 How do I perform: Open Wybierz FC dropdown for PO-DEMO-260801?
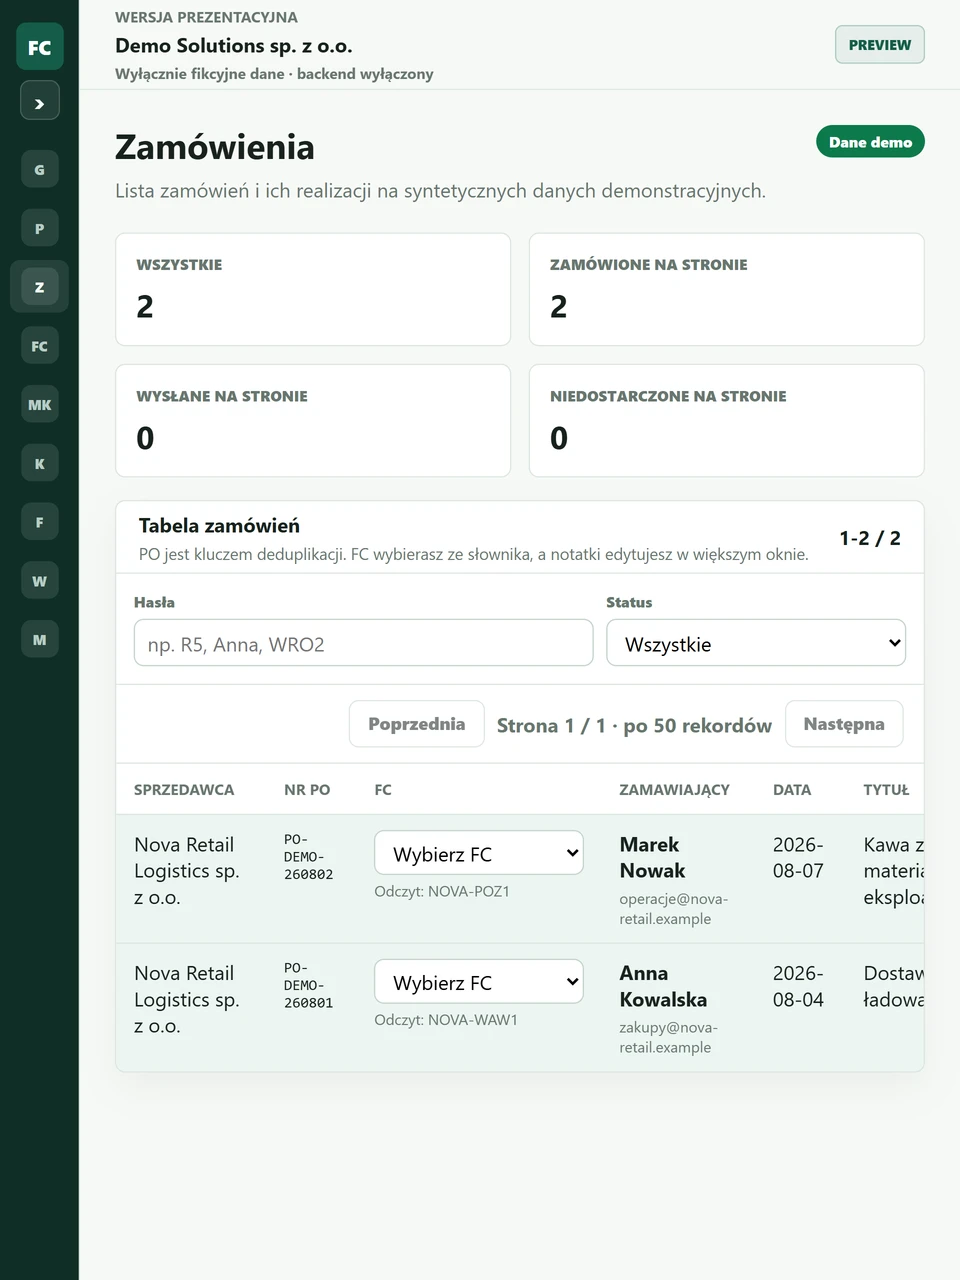(478, 982)
